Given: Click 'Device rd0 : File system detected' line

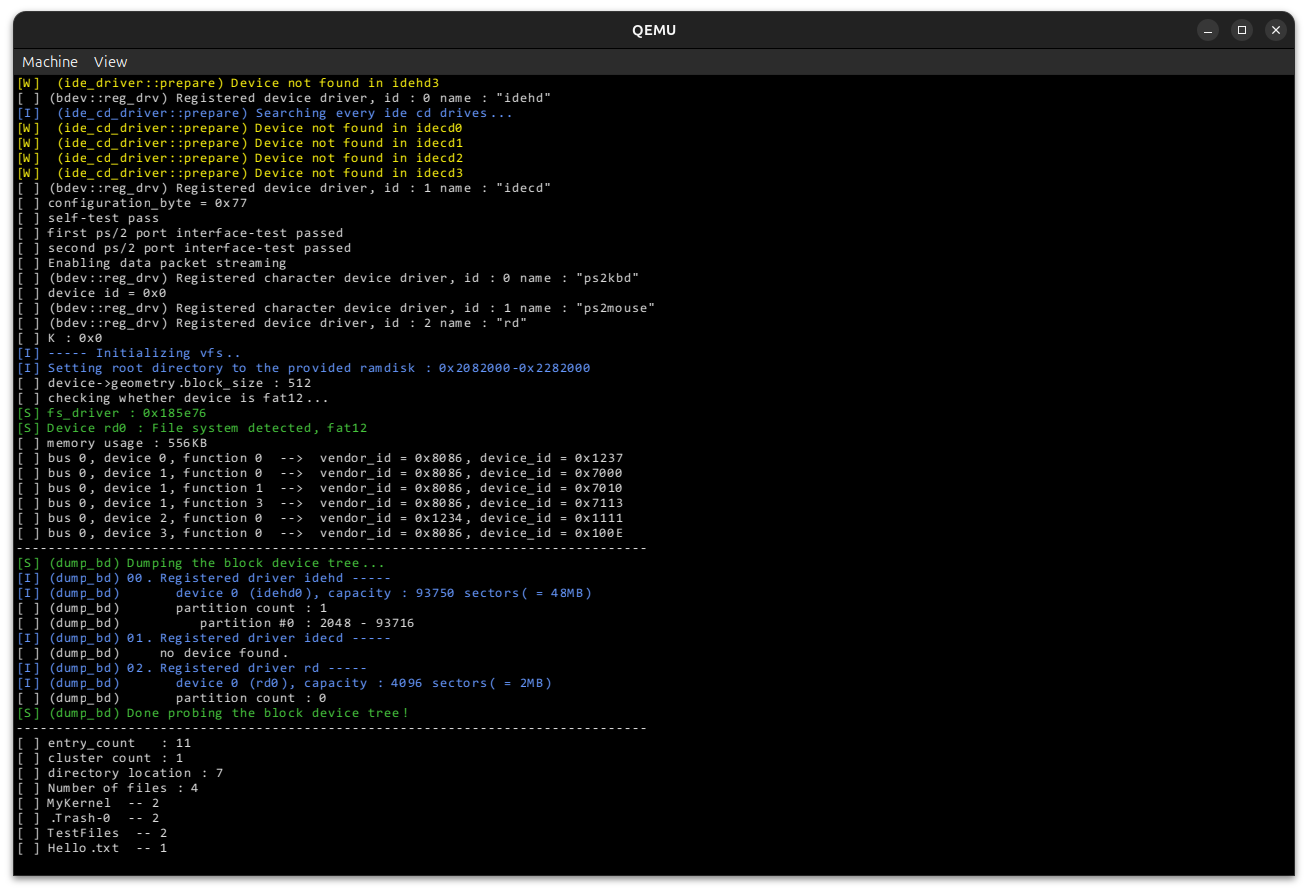Looking at the screenshot, I should [x=206, y=428].
